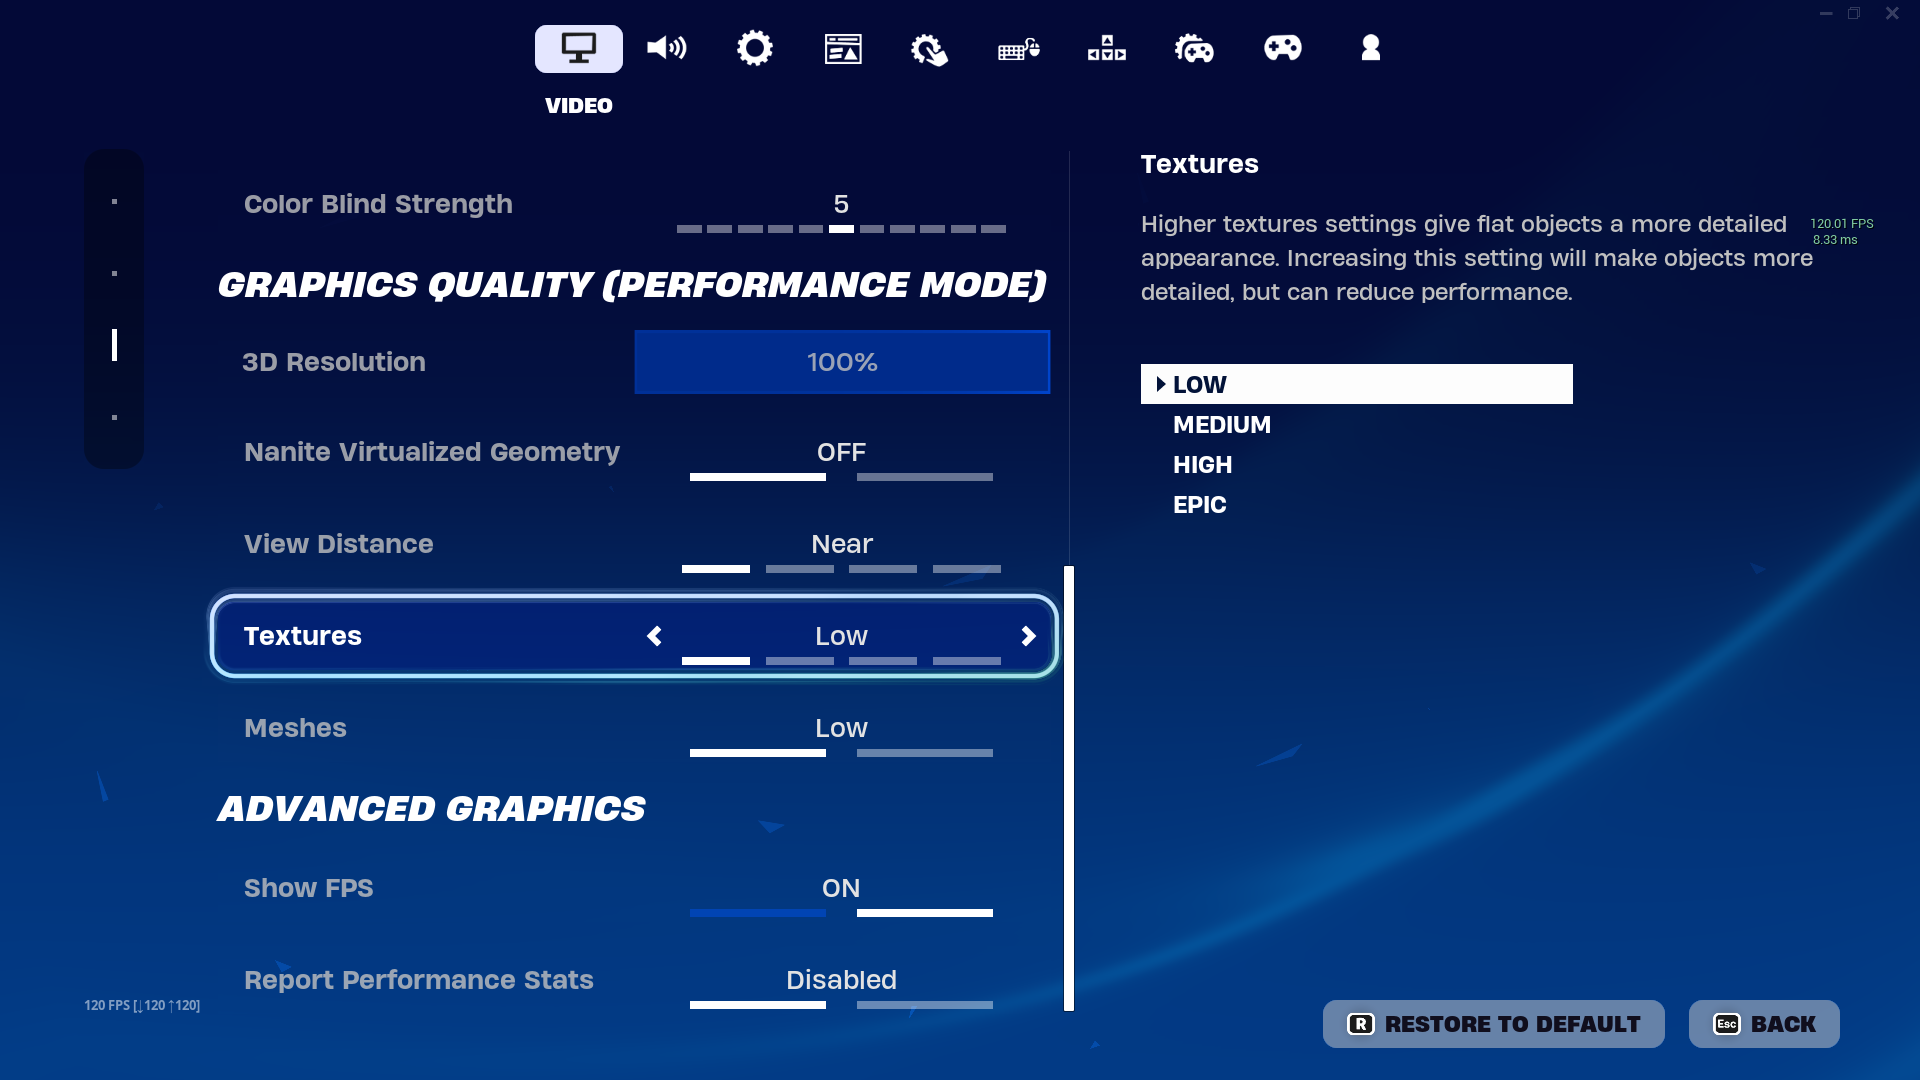The width and height of the screenshot is (1920, 1080).
Task: Toggle Report Performance Stats Disabled value
Action: (x=841, y=980)
